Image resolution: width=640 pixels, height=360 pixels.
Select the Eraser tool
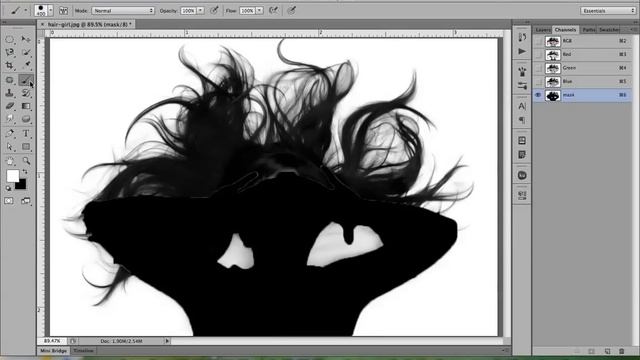point(9,106)
